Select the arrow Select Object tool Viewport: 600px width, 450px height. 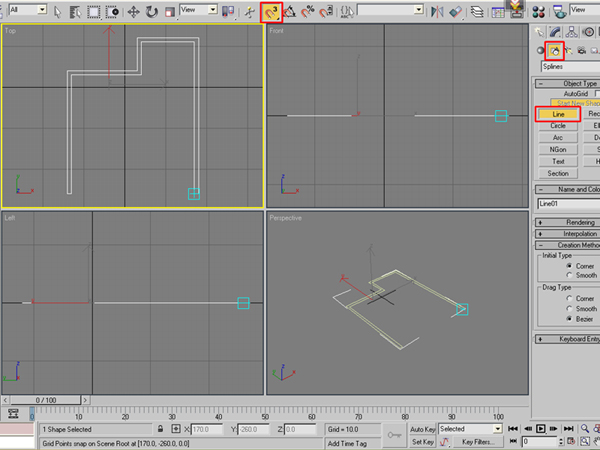coord(57,12)
